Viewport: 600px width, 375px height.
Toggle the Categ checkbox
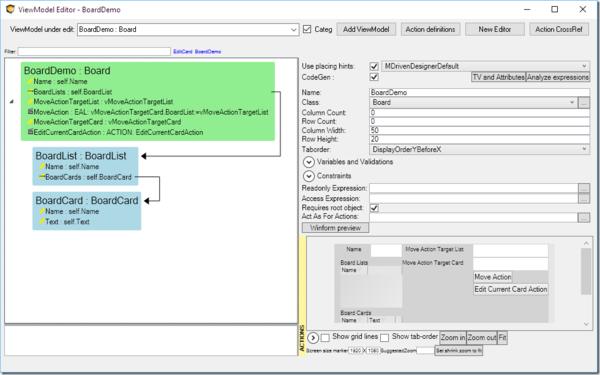(x=307, y=29)
